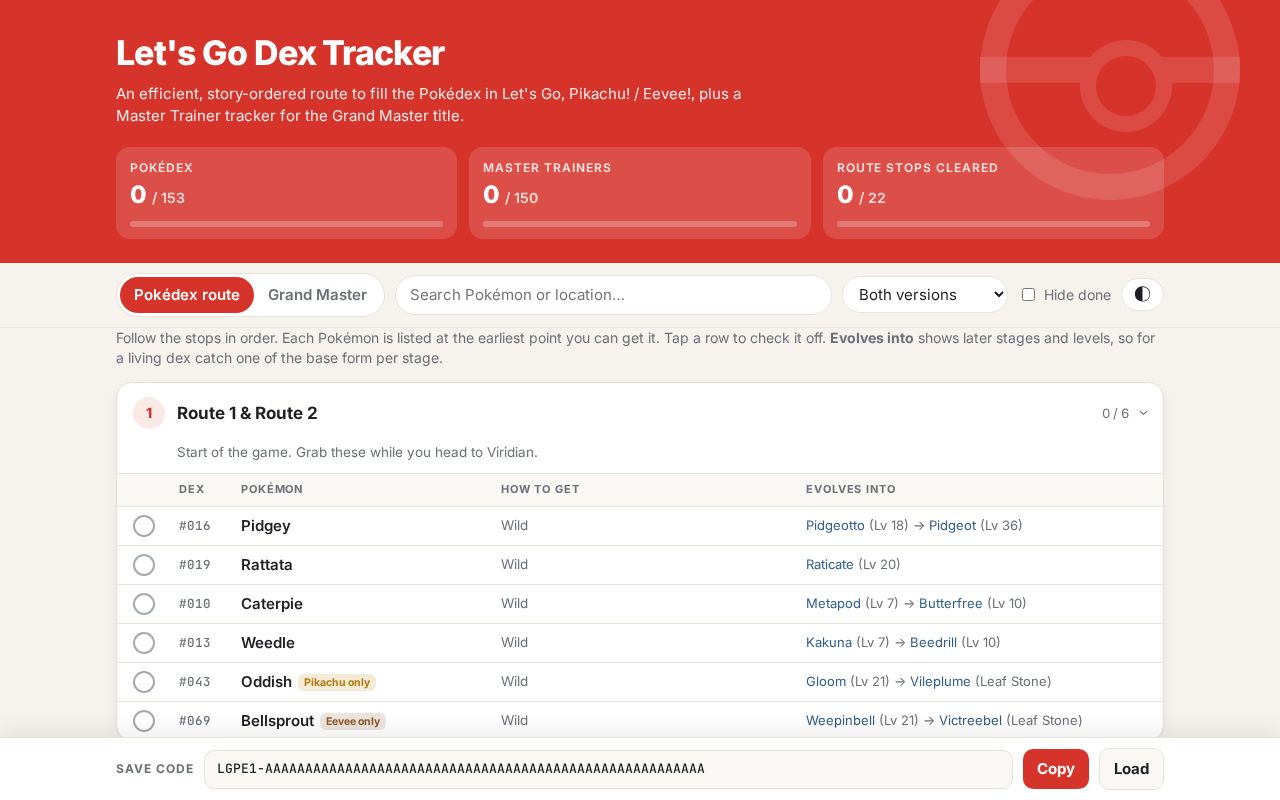Click the EVOLVES INTO column header
1280x800 pixels.
tap(851, 490)
